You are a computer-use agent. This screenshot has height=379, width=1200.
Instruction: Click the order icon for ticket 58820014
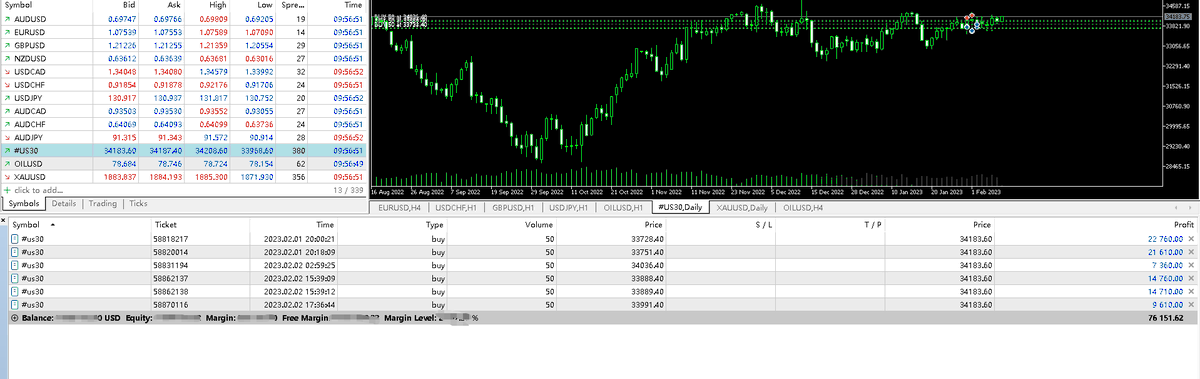click(x=14, y=252)
